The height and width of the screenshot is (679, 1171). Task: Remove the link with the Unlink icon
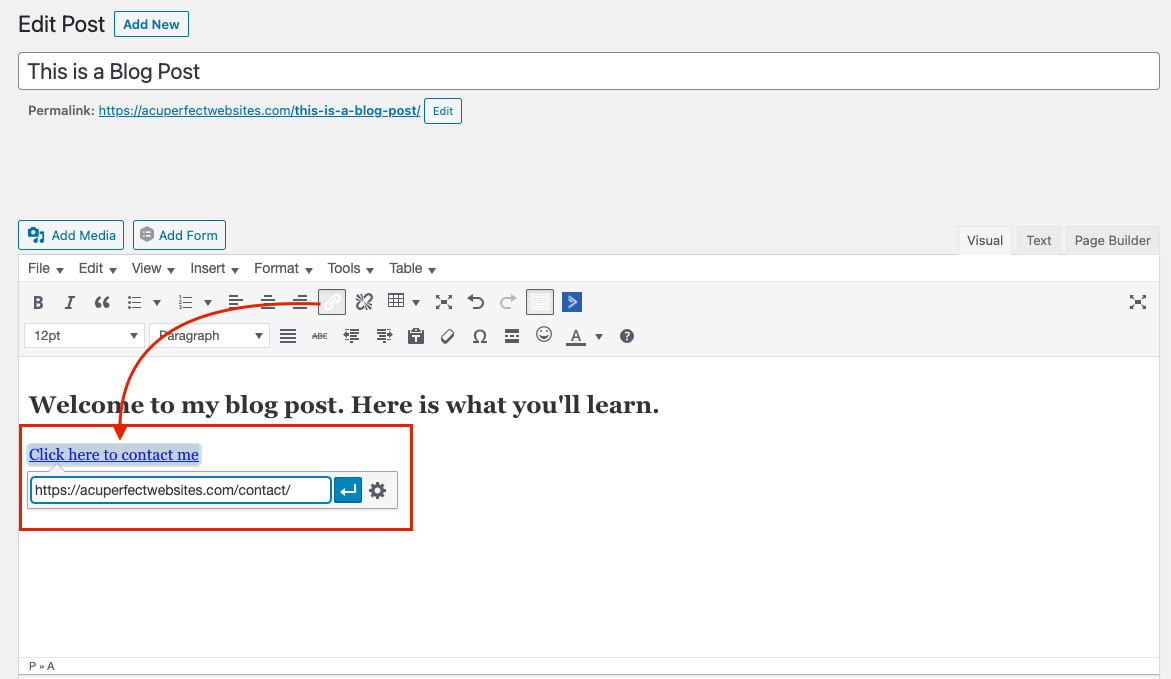tap(364, 301)
